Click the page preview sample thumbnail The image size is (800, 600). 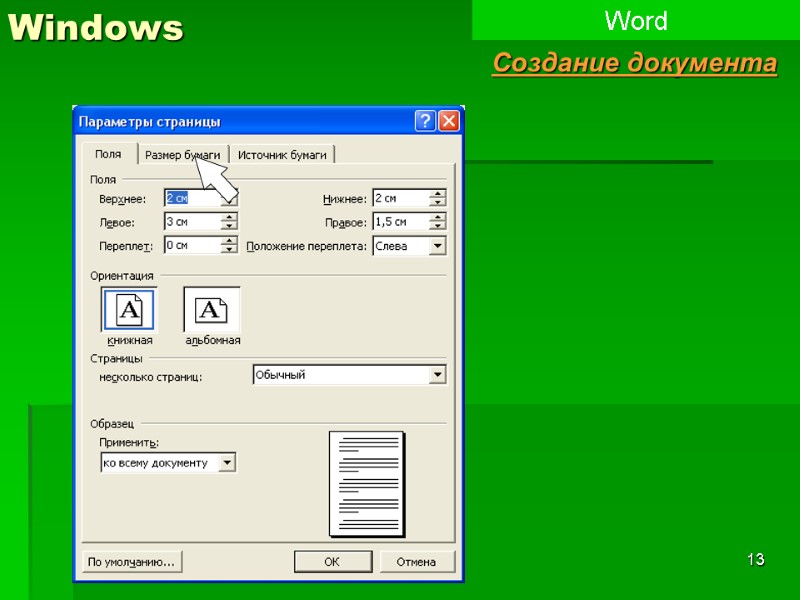[367, 484]
